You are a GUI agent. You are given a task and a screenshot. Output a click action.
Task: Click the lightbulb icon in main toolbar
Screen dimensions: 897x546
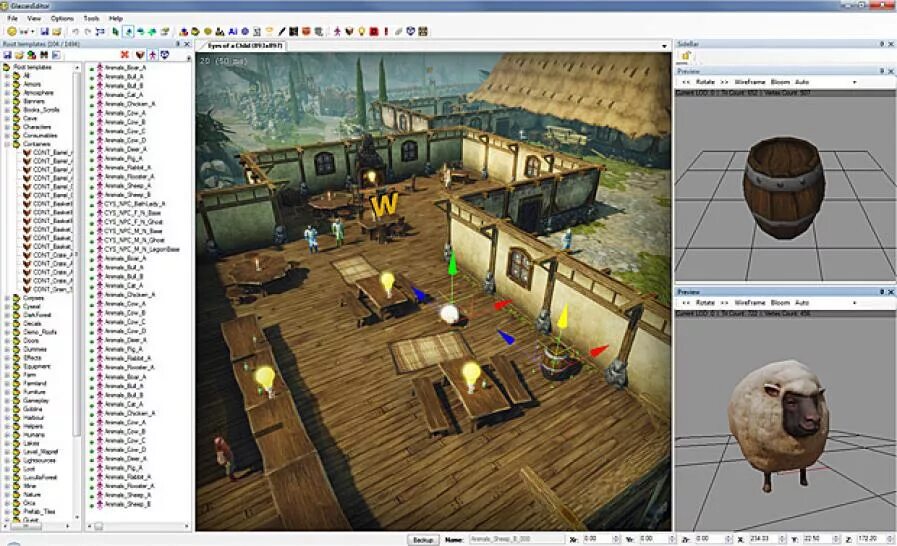pos(362,31)
